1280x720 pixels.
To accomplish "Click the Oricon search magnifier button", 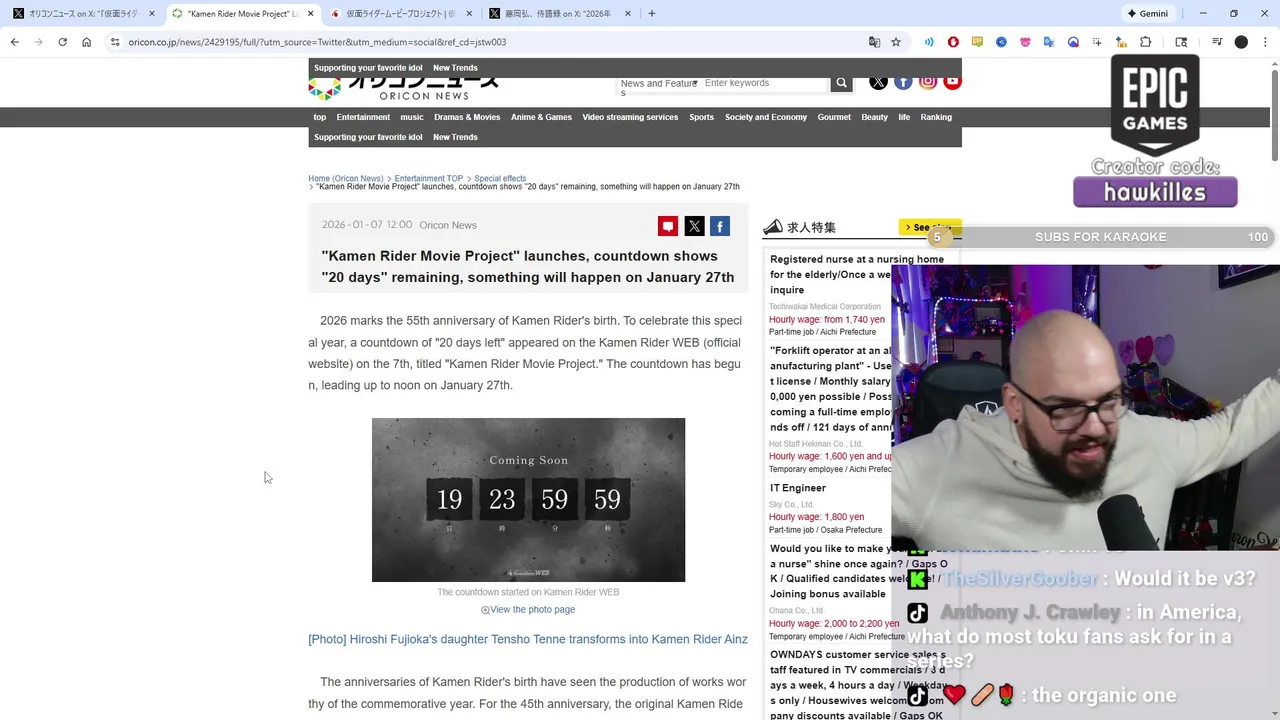I will 841,83.
